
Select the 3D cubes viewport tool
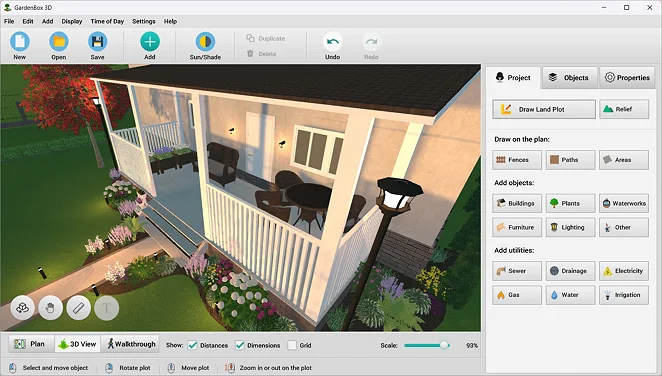tap(22, 308)
